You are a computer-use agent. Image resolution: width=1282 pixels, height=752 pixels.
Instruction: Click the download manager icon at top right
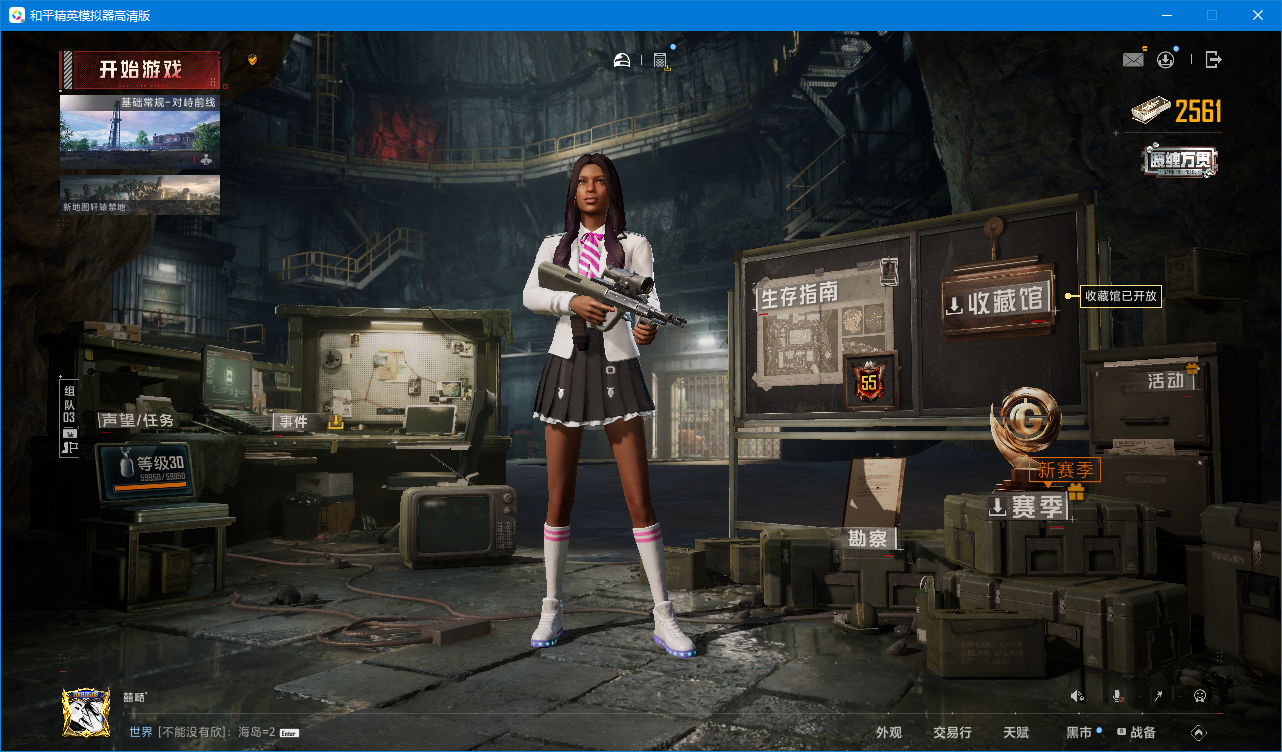click(1165, 60)
